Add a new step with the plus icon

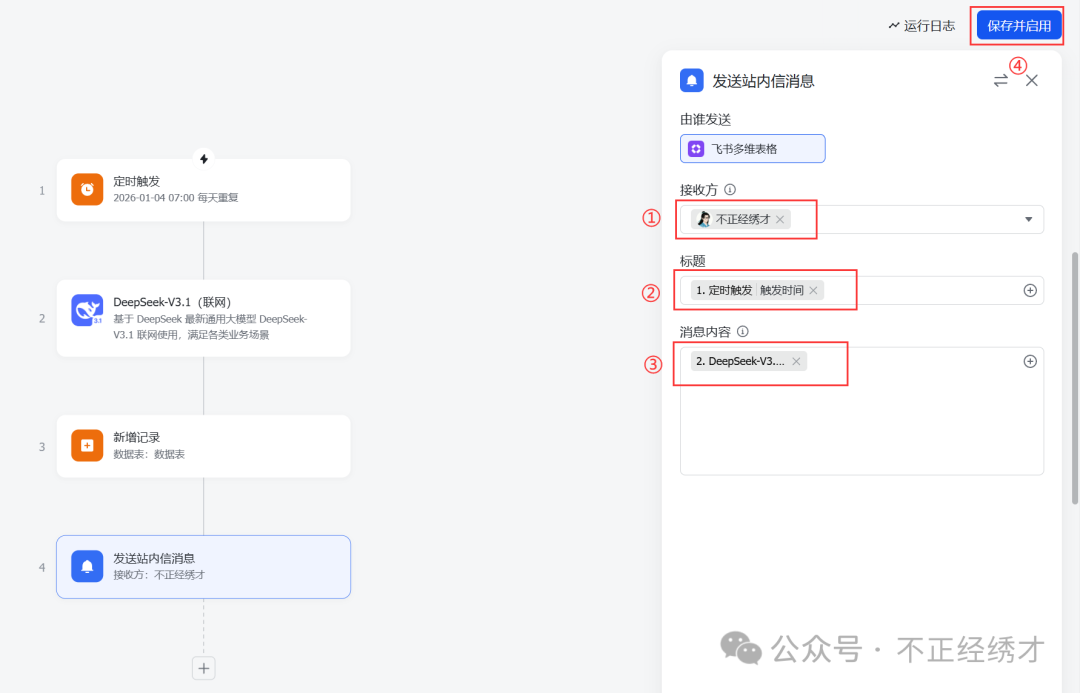[204, 668]
